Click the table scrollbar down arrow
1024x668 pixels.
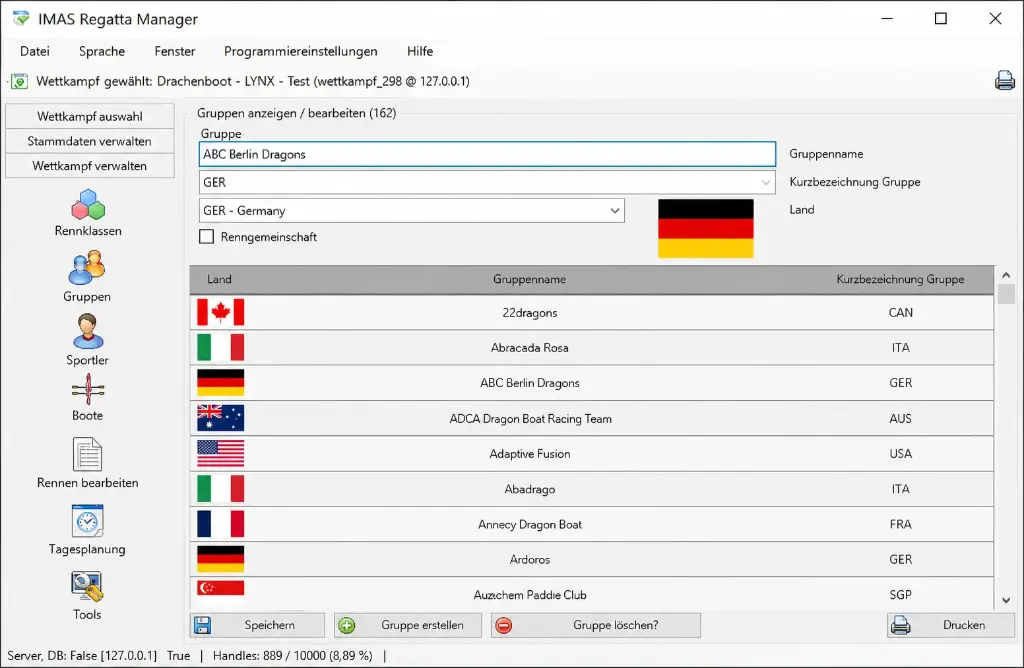pyautogui.click(x=1006, y=600)
